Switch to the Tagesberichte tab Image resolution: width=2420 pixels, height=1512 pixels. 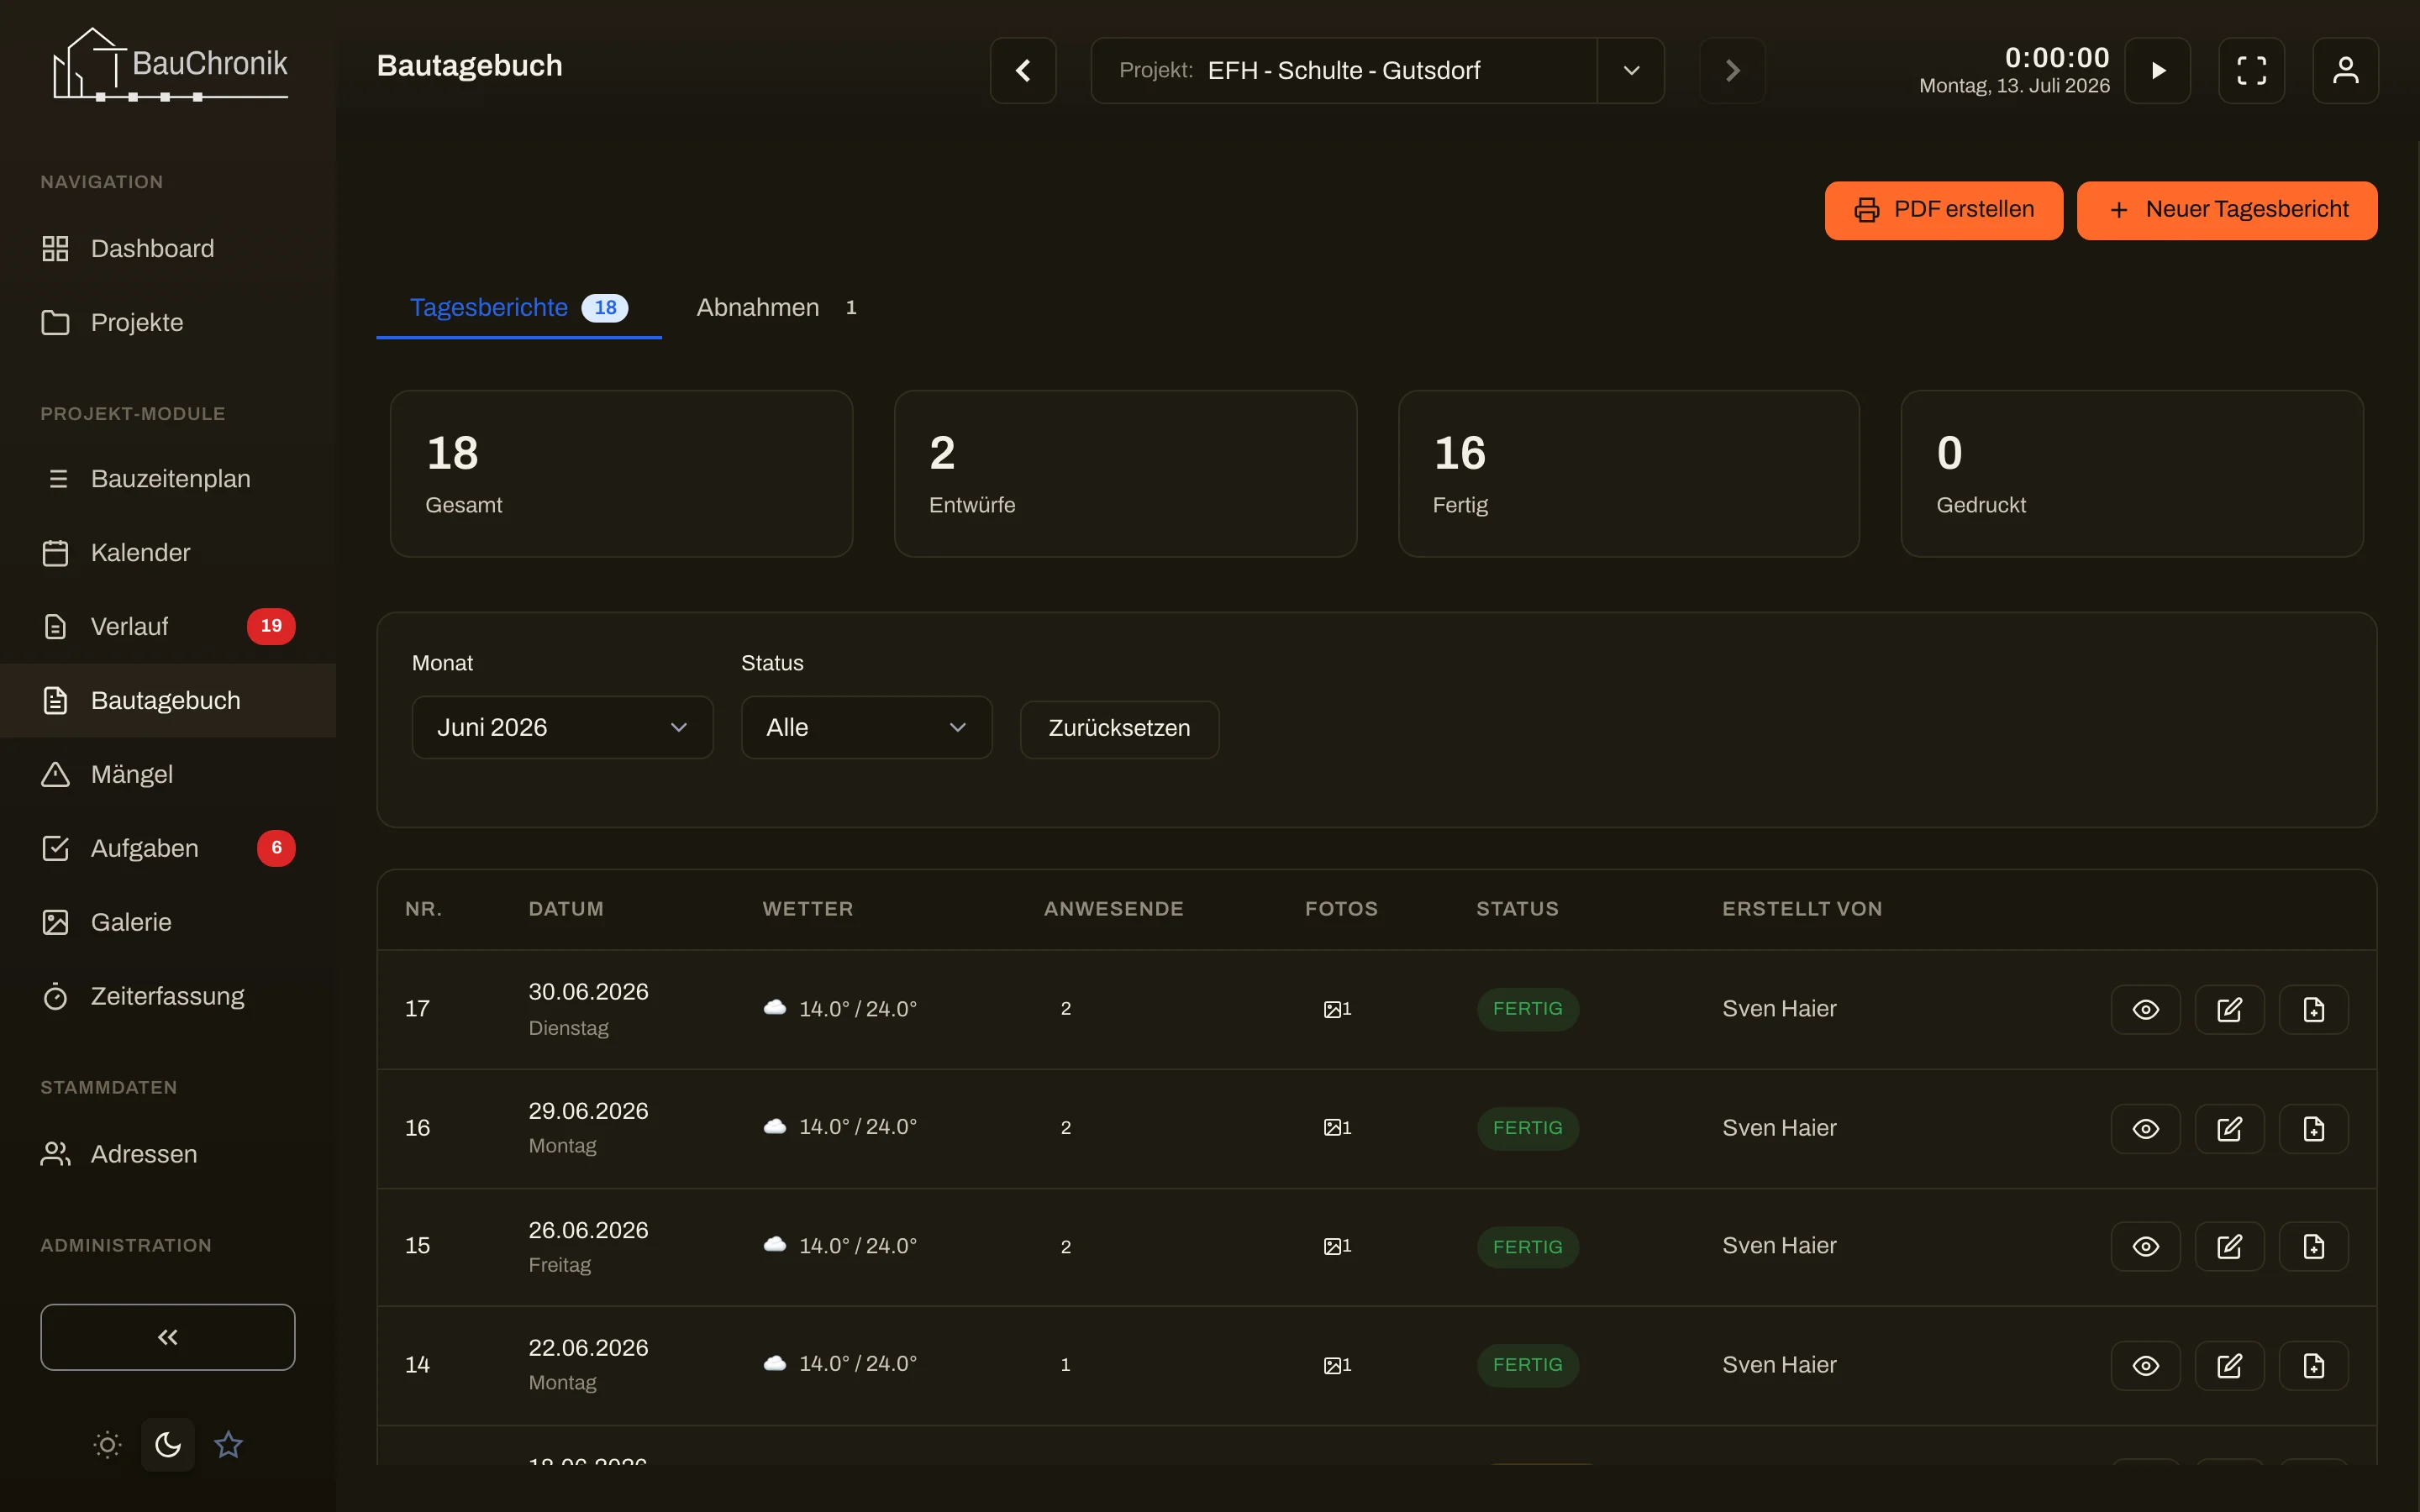click(519, 308)
